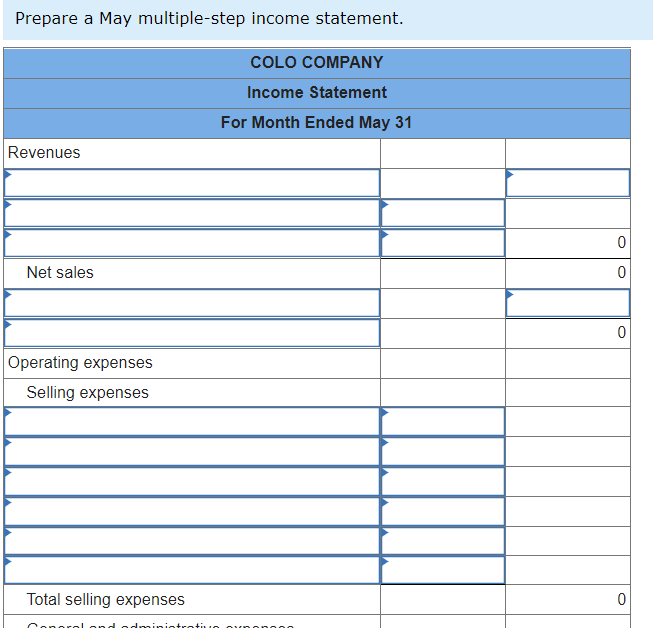Open the fifth dropdown under Selling expenses
Viewport: 653px width, 628px height.
192,541
